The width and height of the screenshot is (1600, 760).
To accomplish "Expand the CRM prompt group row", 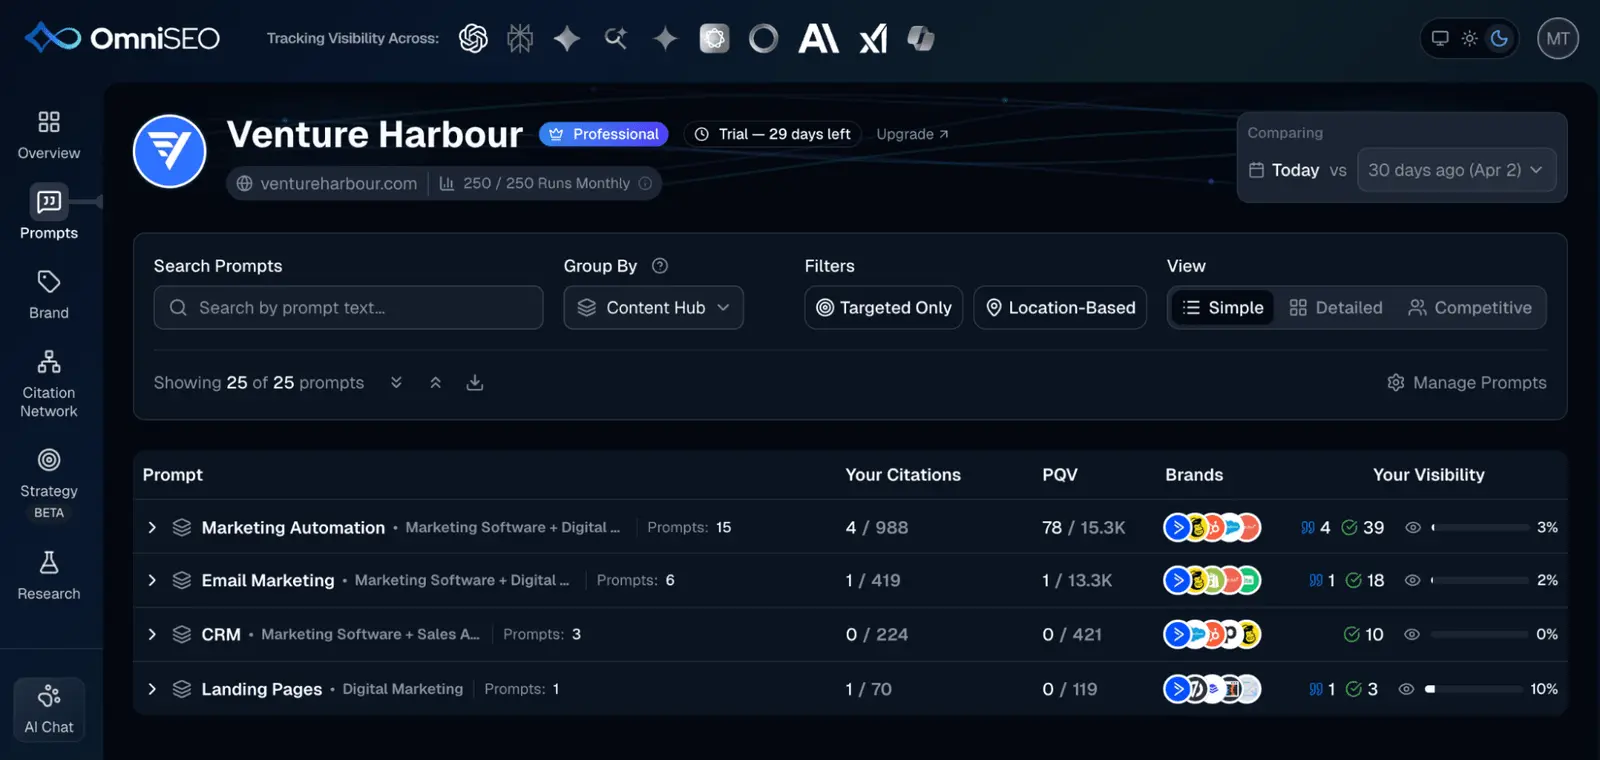I will coord(152,634).
